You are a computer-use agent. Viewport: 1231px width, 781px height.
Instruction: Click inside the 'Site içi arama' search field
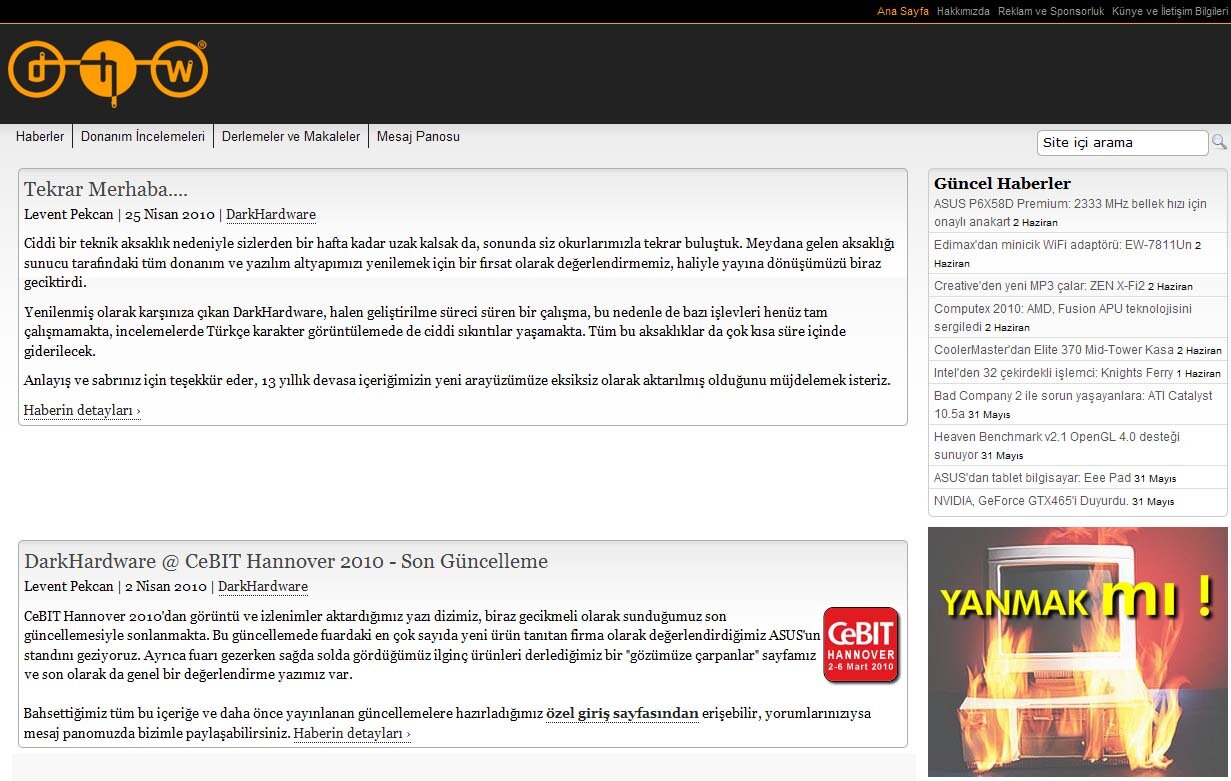pyautogui.click(x=1122, y=143)
